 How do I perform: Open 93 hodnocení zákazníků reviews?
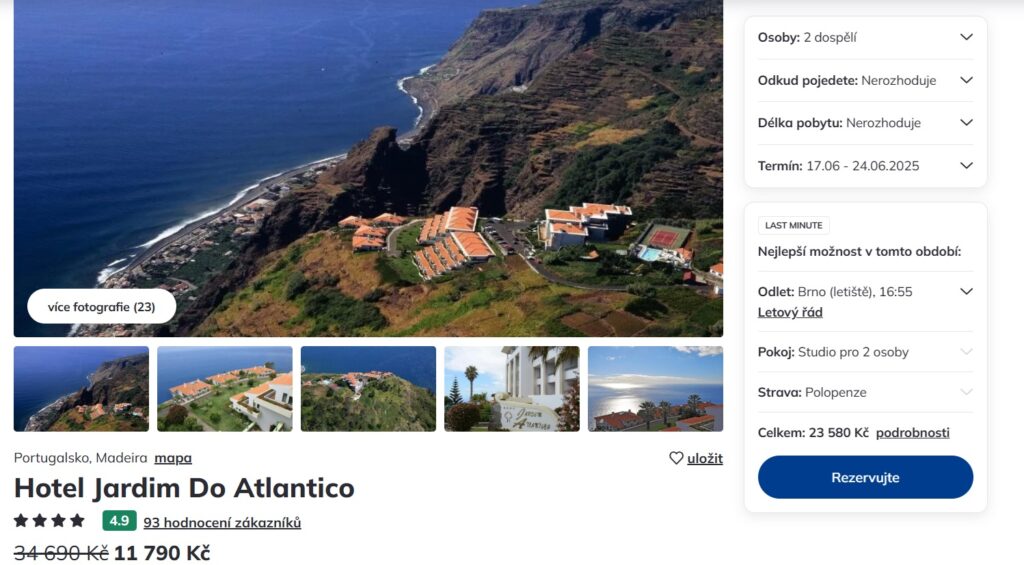[x=222, y=522]
